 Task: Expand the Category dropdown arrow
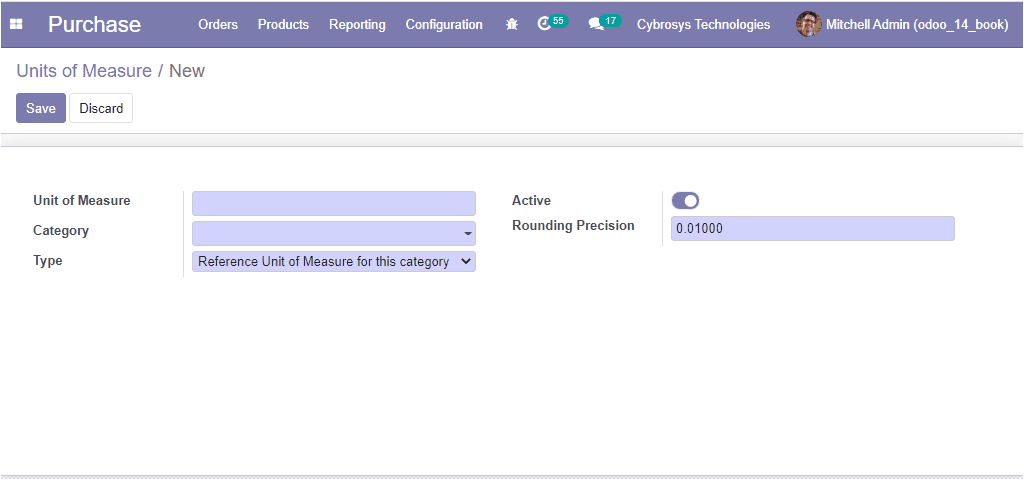(x=468, y=233)
